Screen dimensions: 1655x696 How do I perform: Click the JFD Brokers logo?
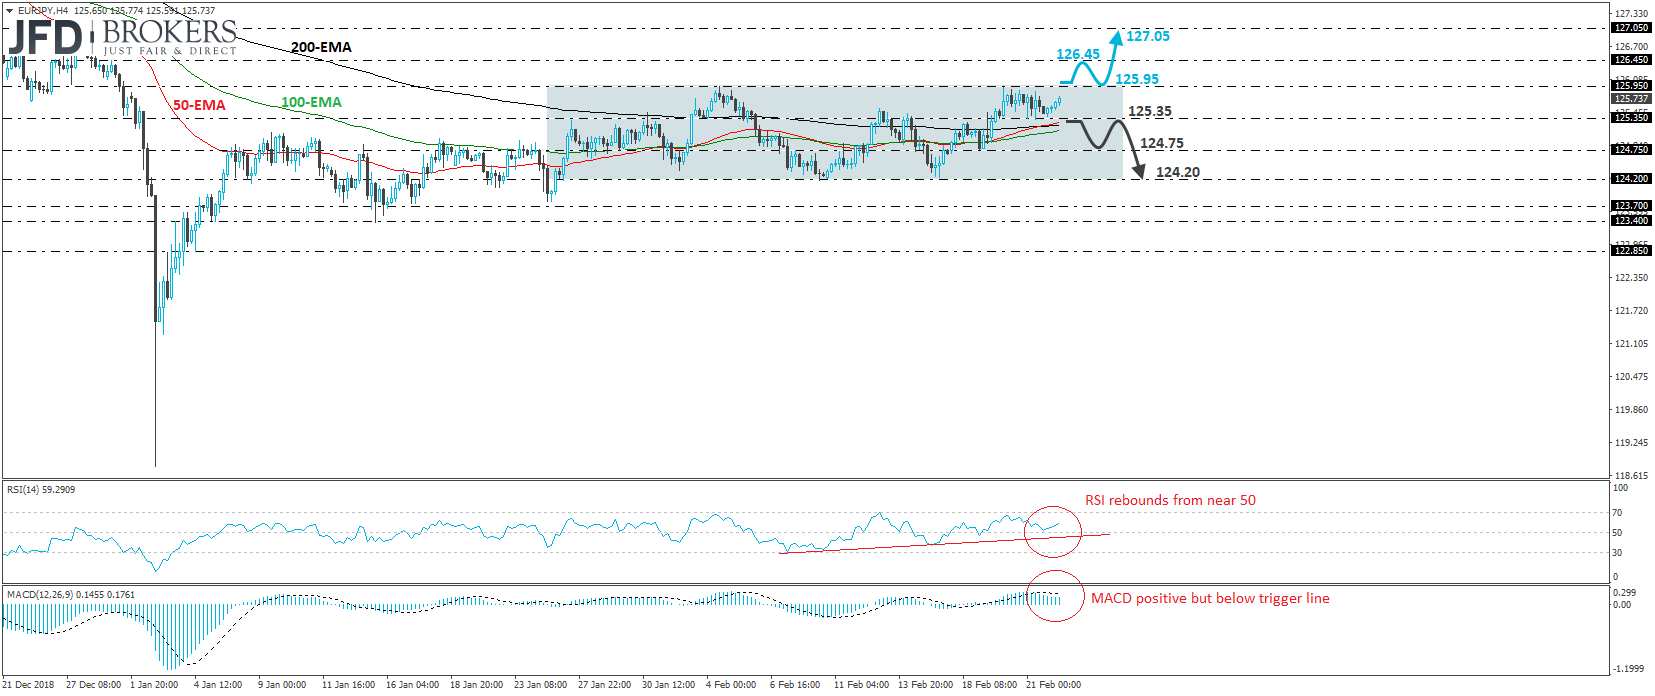click(122, 38)
